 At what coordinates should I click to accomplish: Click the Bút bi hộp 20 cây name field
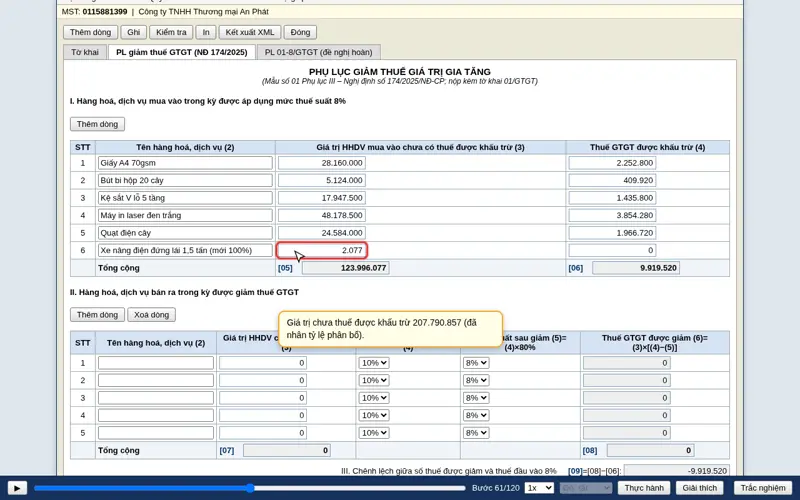pyautogui.click(x=185, y=181)
